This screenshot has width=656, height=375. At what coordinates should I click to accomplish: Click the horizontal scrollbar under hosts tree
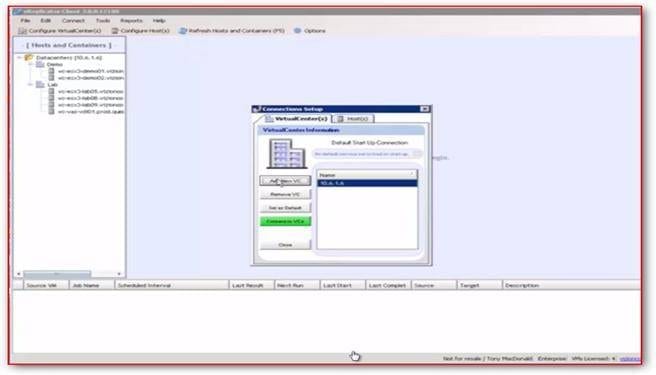coord(69,274)
